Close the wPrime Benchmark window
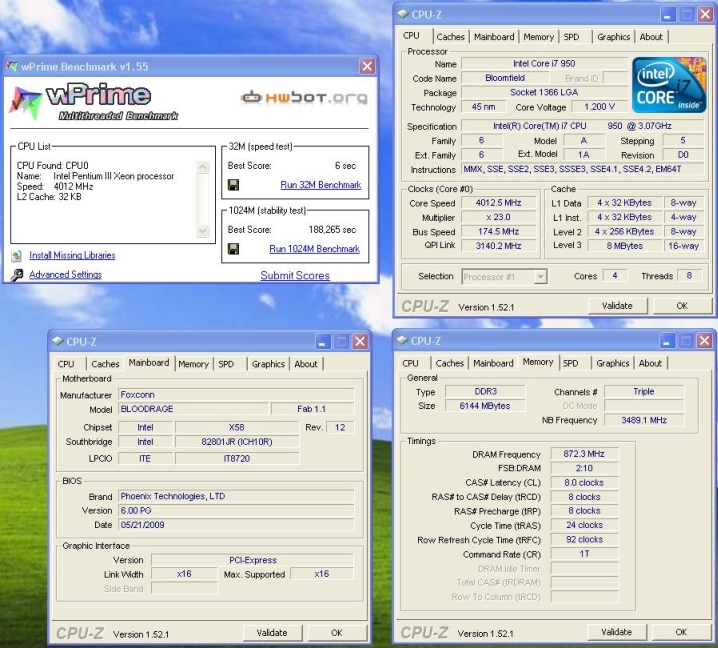Screen dimensions: 718x648 pyautogui.click(x=367, y=66)
